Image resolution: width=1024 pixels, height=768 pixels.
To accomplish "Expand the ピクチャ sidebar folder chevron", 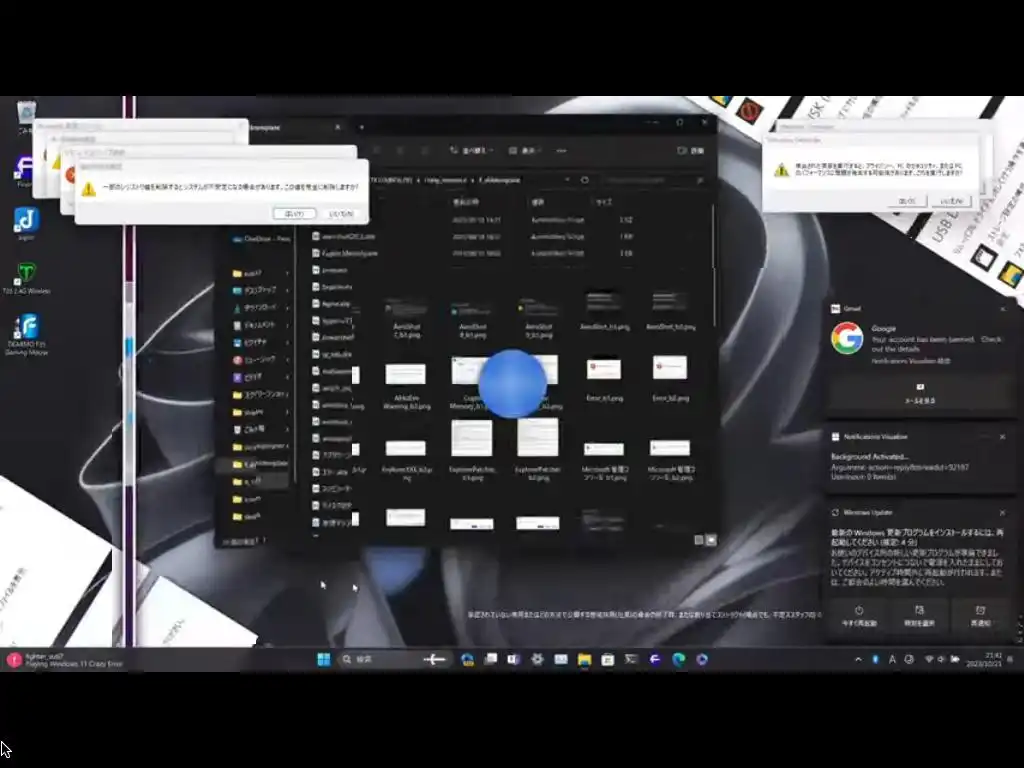I will point(287,342).
